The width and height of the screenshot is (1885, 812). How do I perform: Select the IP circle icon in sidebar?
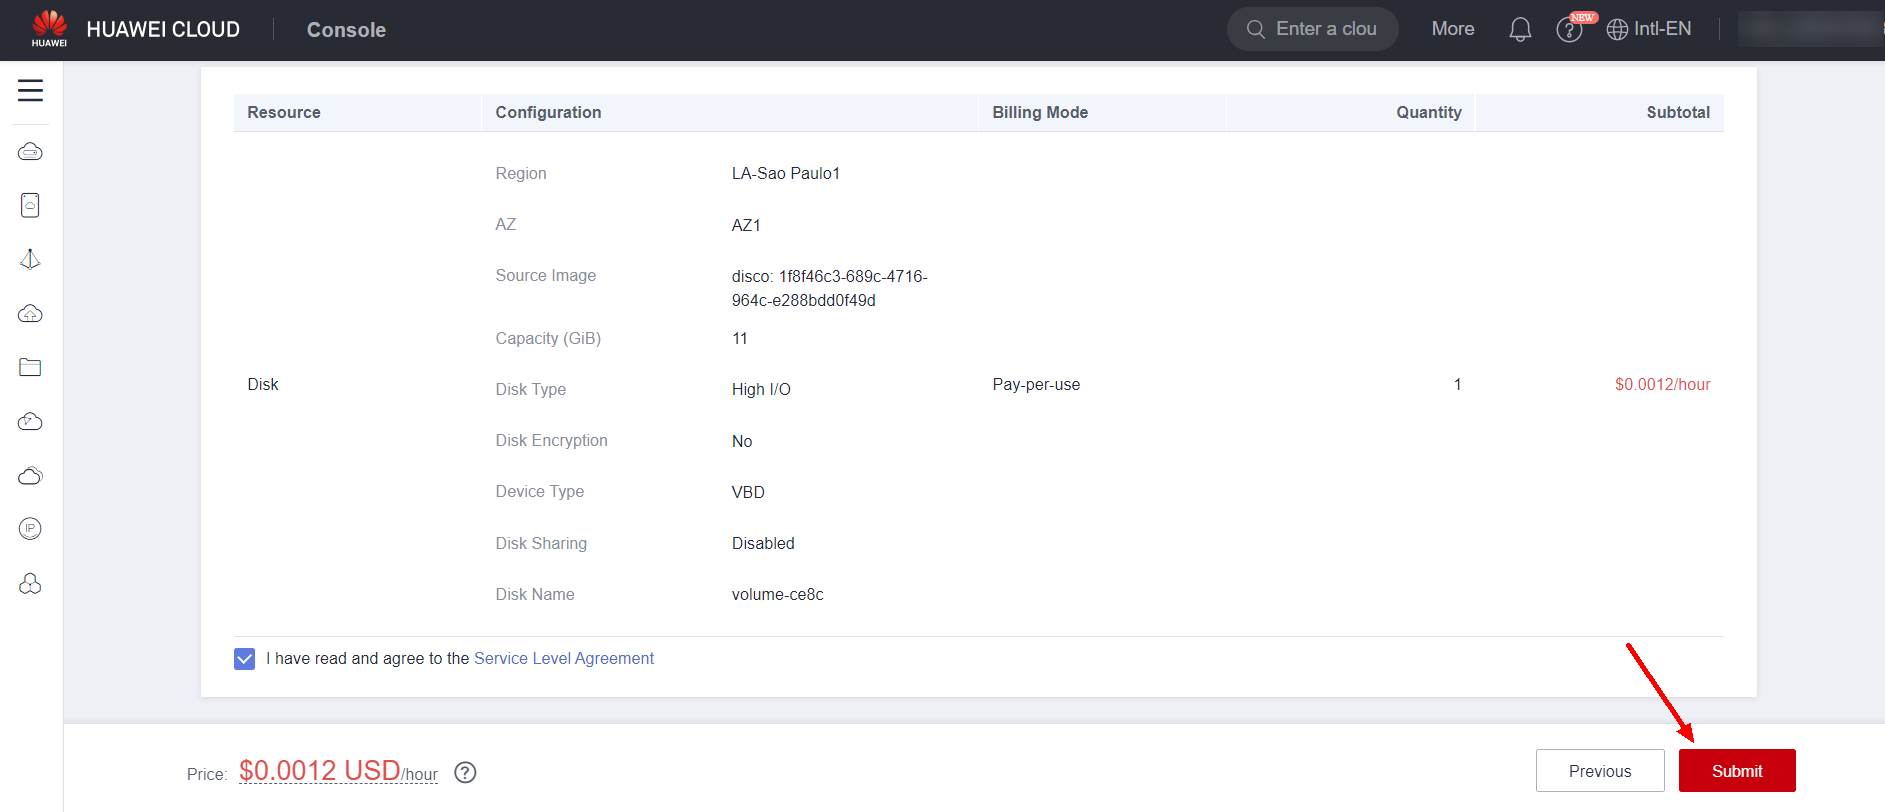coord(30,529)
